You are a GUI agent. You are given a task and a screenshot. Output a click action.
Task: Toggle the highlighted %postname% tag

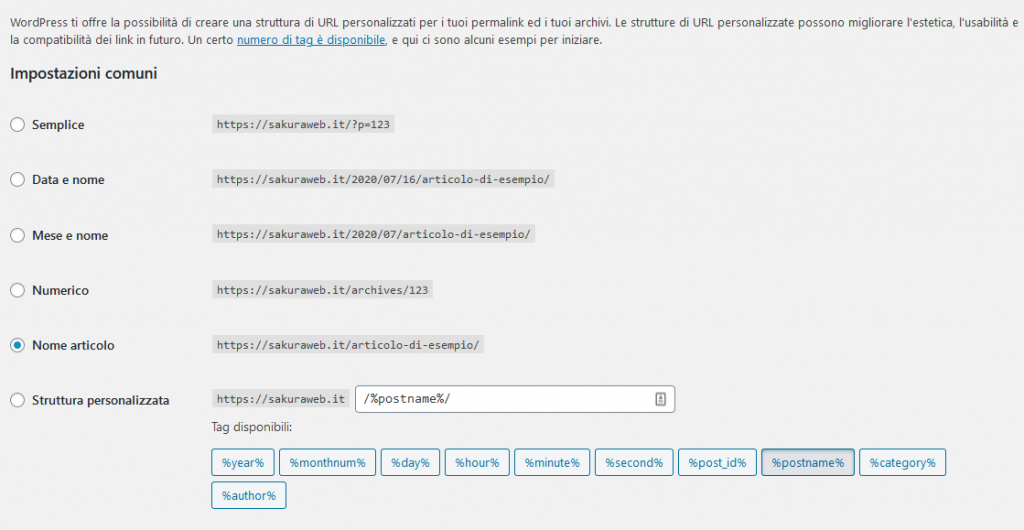click(x=808, y=463)
